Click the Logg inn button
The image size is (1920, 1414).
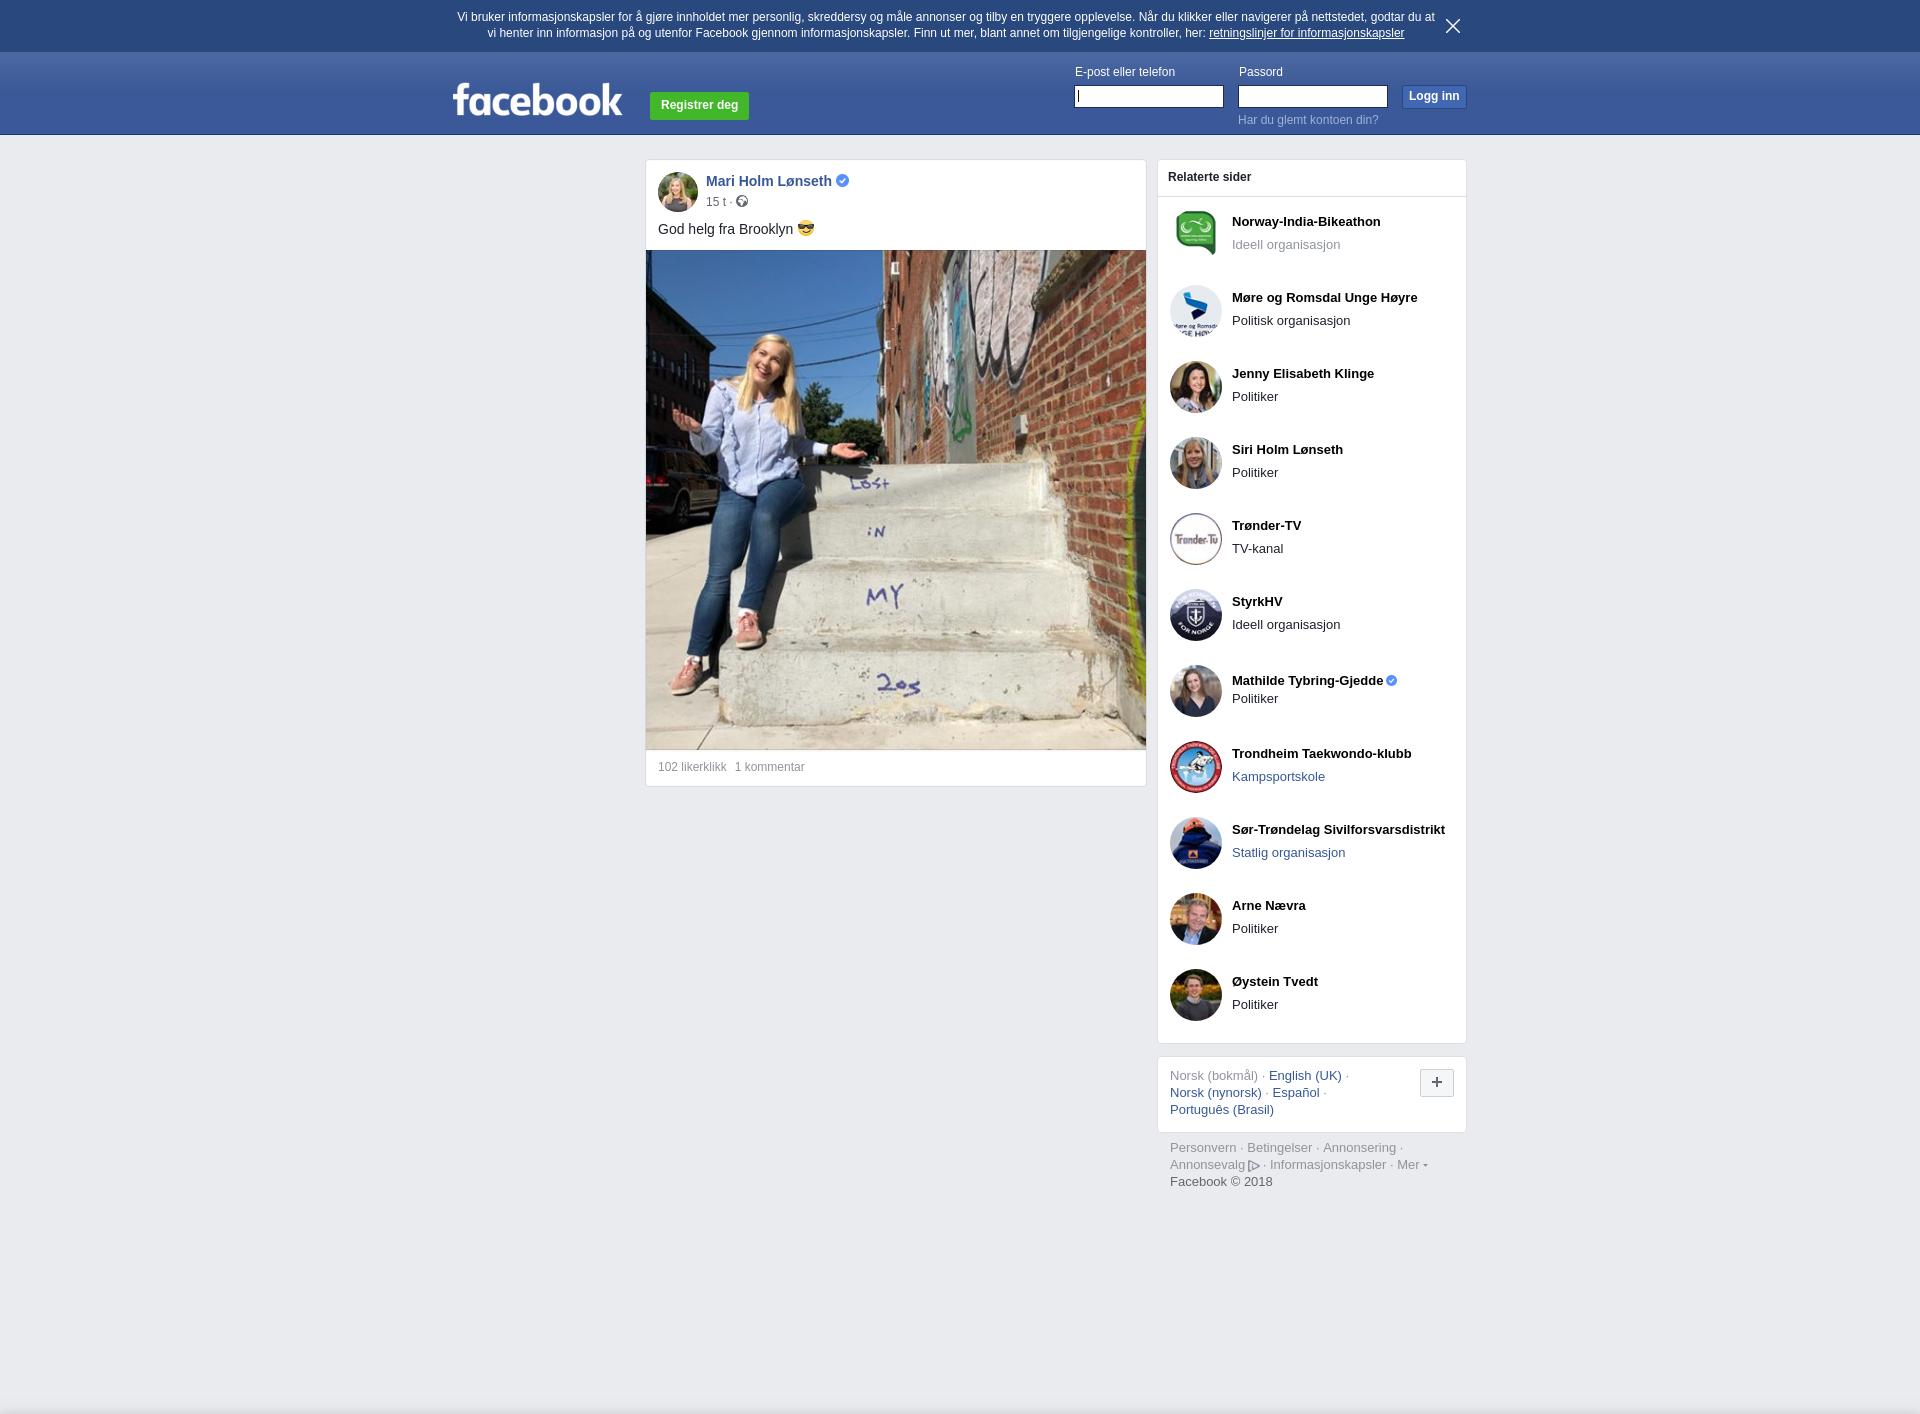[x=1433, y=96]
